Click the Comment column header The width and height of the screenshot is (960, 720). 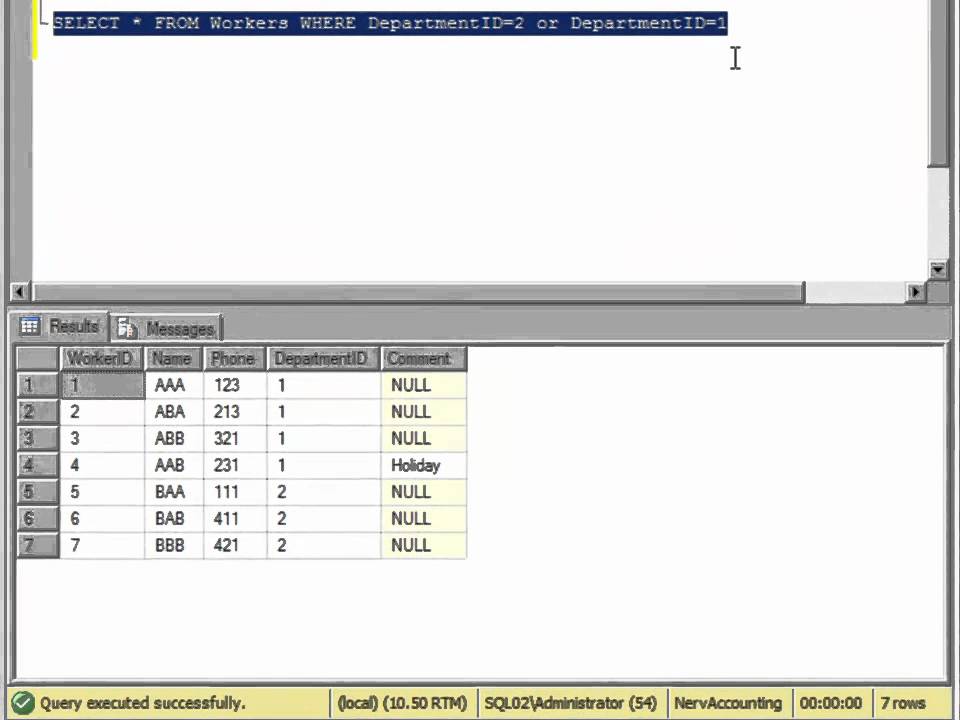point(423,359)
